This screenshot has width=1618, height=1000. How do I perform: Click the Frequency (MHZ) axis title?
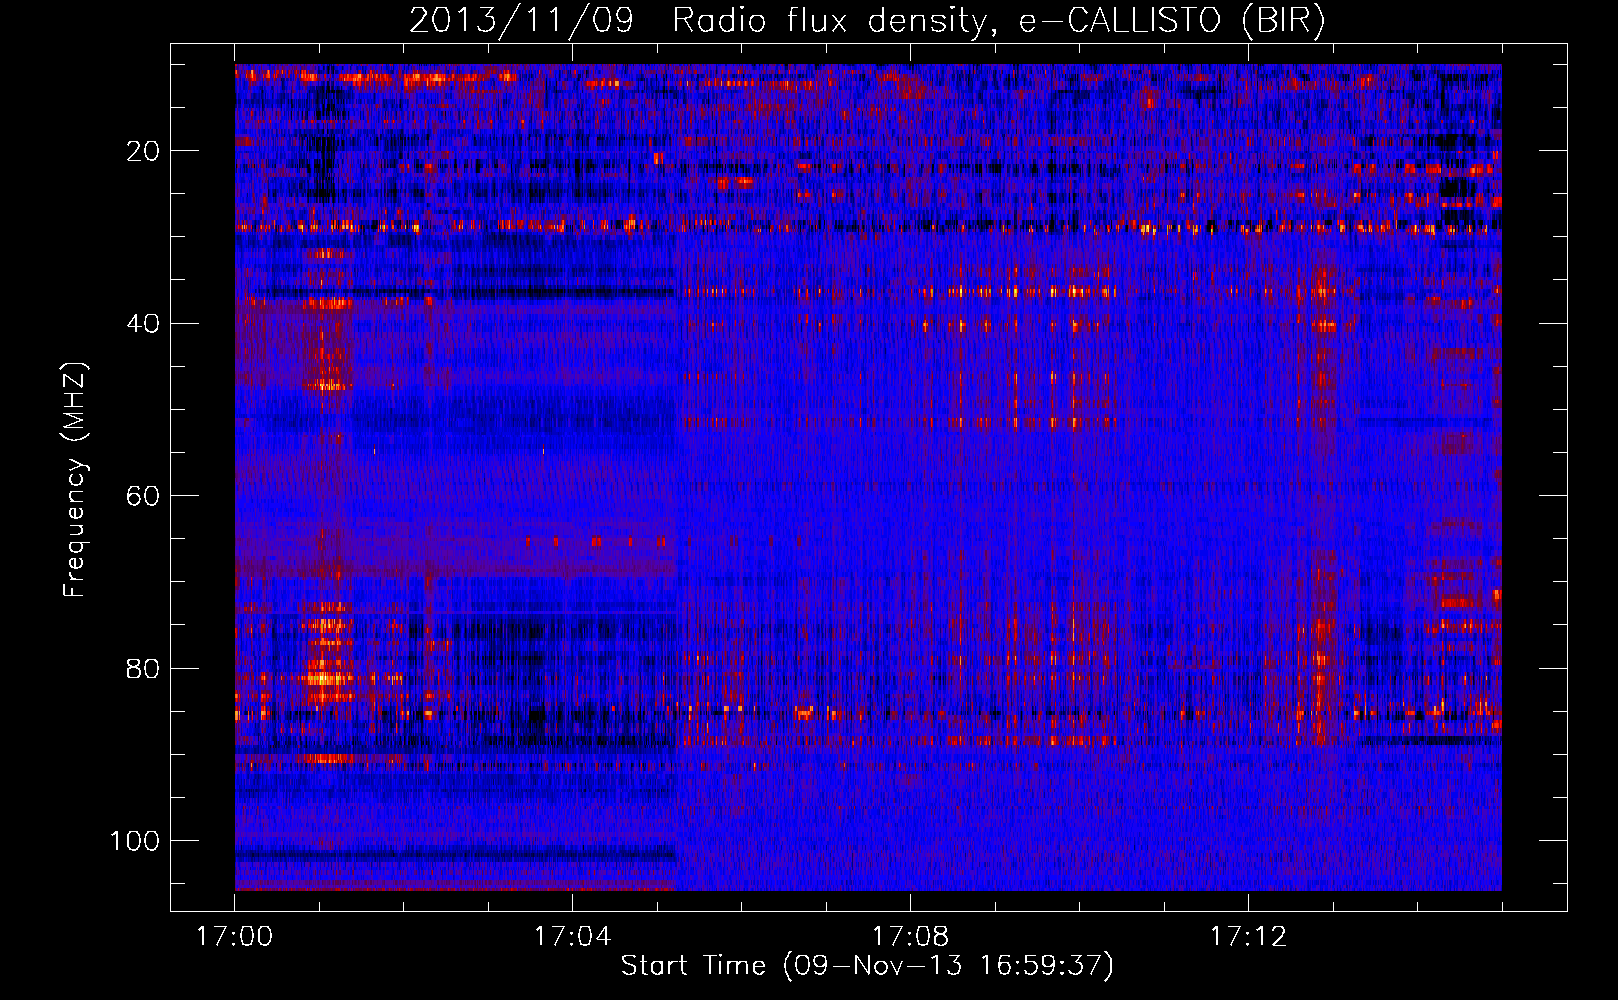75,479
